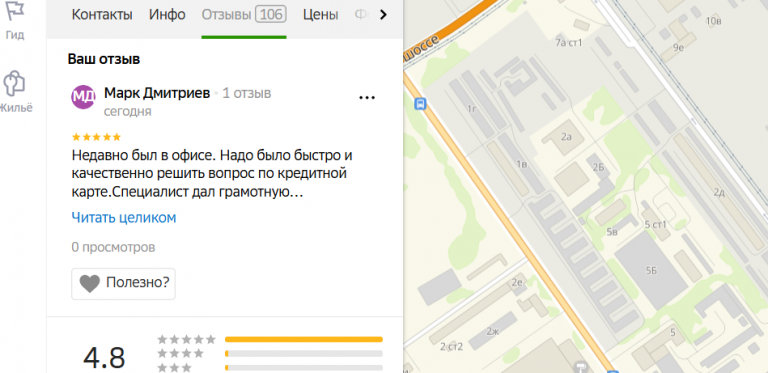Click the 1 отзыв review count
The image size is (768, 373).
tap(246, 93)
